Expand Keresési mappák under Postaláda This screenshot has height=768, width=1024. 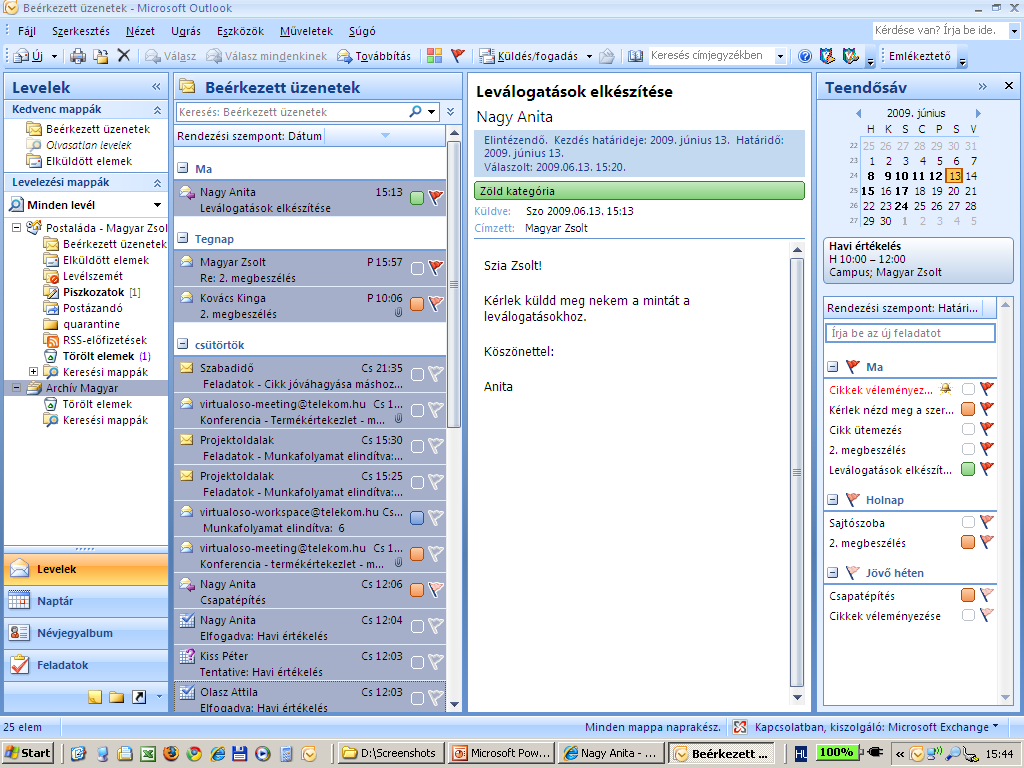pos(33,372)
